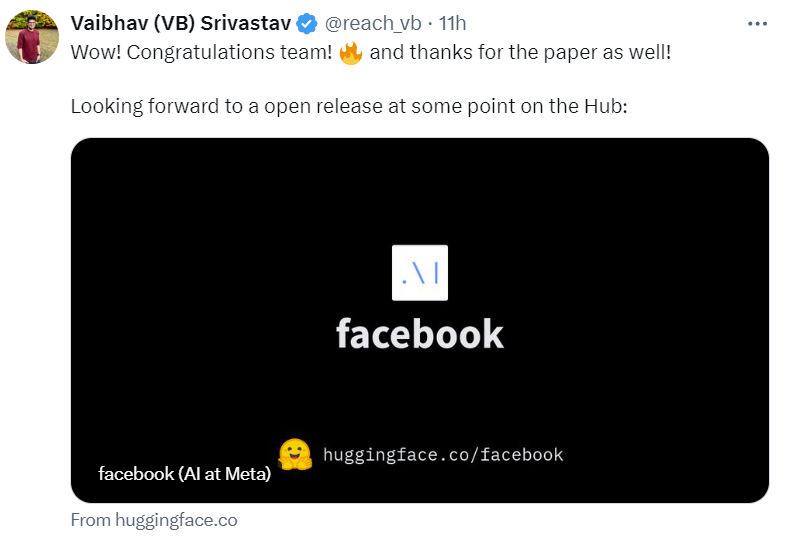Click the huggingface.co/facebook URL text
Screen dimensions: 789x536
(443, 455)
